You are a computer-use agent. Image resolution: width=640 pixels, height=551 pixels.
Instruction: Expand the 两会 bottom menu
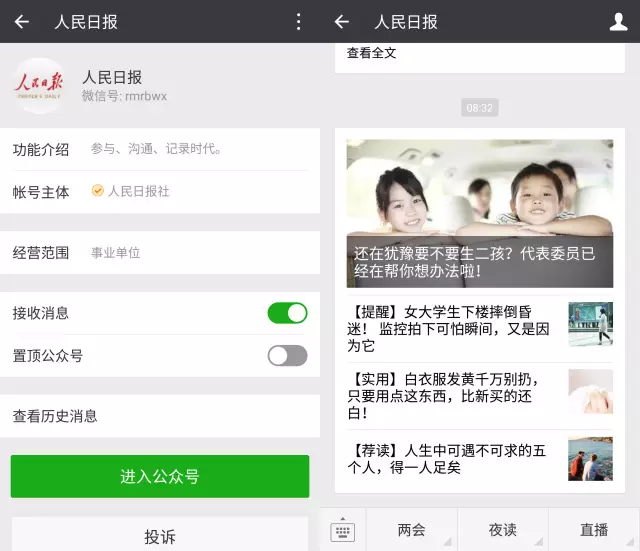(411, 530)
